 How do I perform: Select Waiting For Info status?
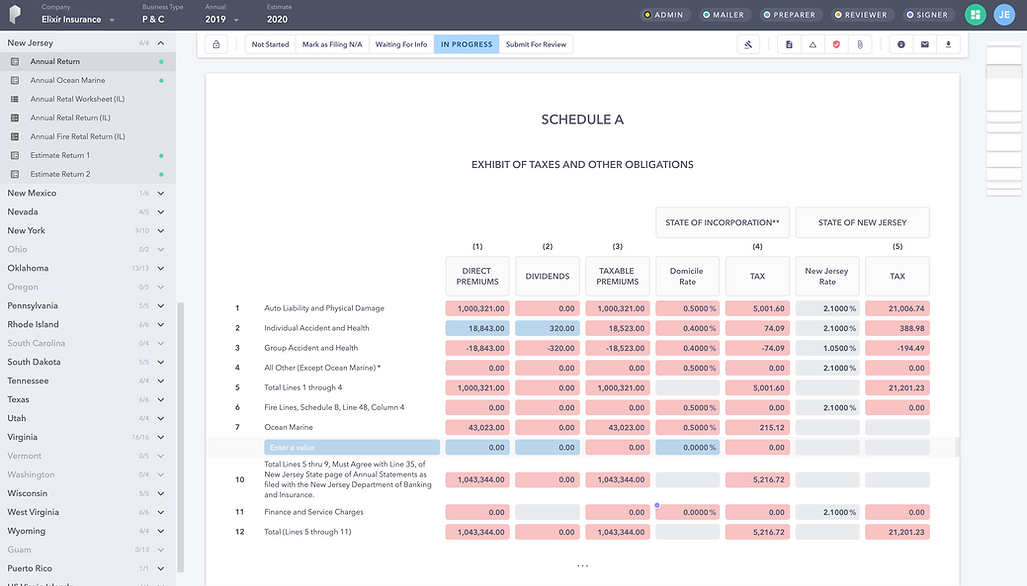tap(401, 45)
